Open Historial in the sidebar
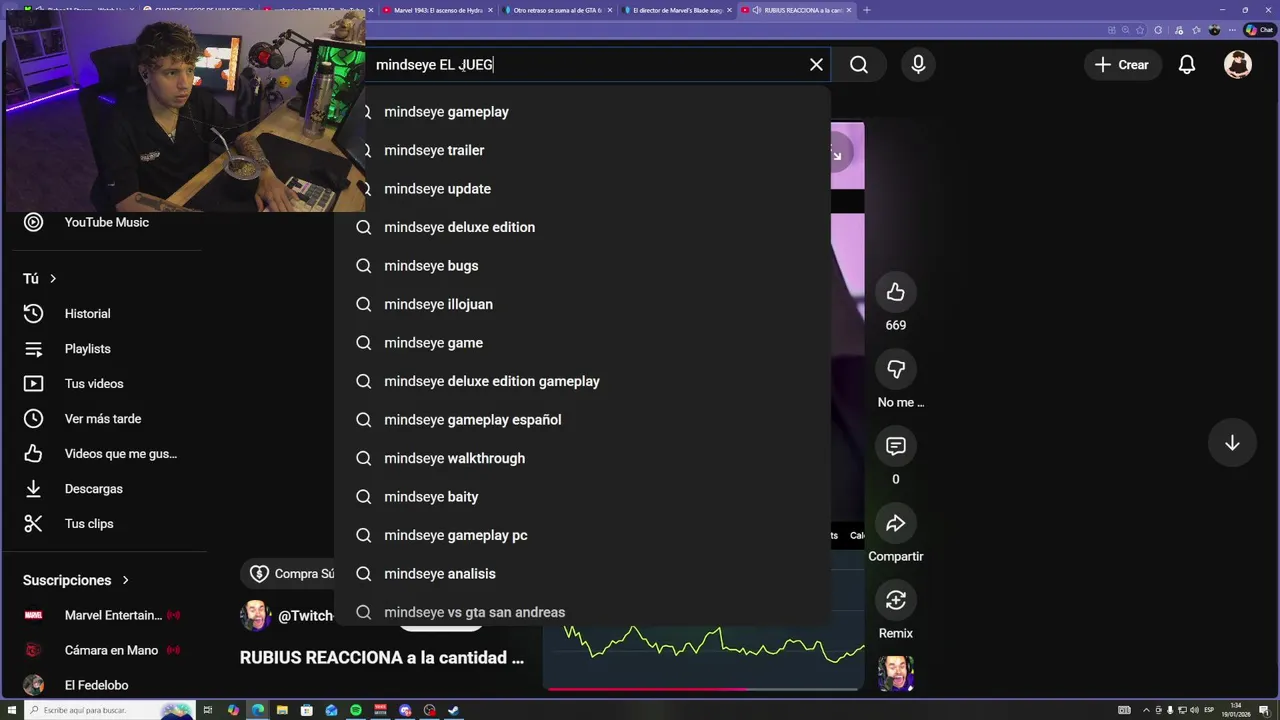This screenshot has width=1280, height=720. (104, 314)
